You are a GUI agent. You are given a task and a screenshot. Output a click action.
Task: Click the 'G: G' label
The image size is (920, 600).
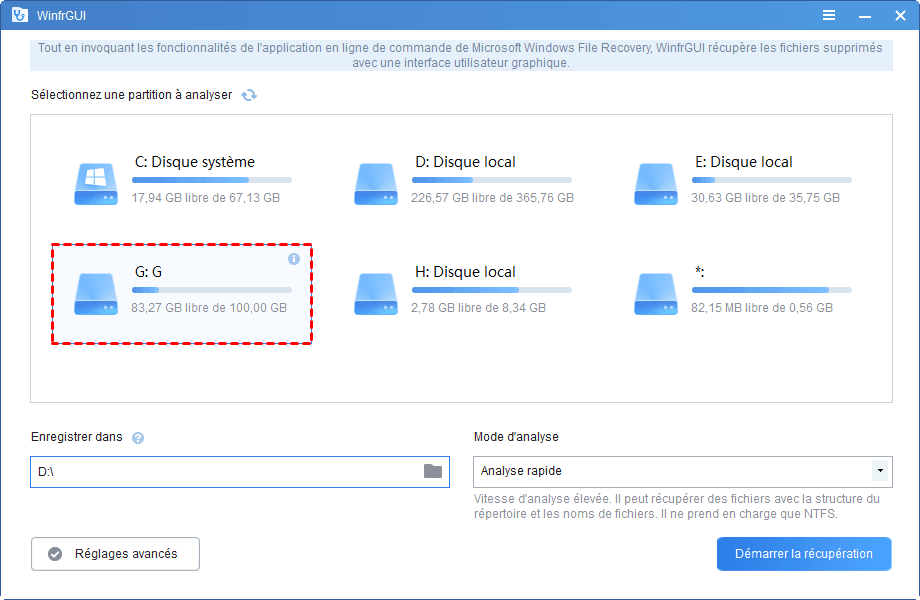(148, 272)
